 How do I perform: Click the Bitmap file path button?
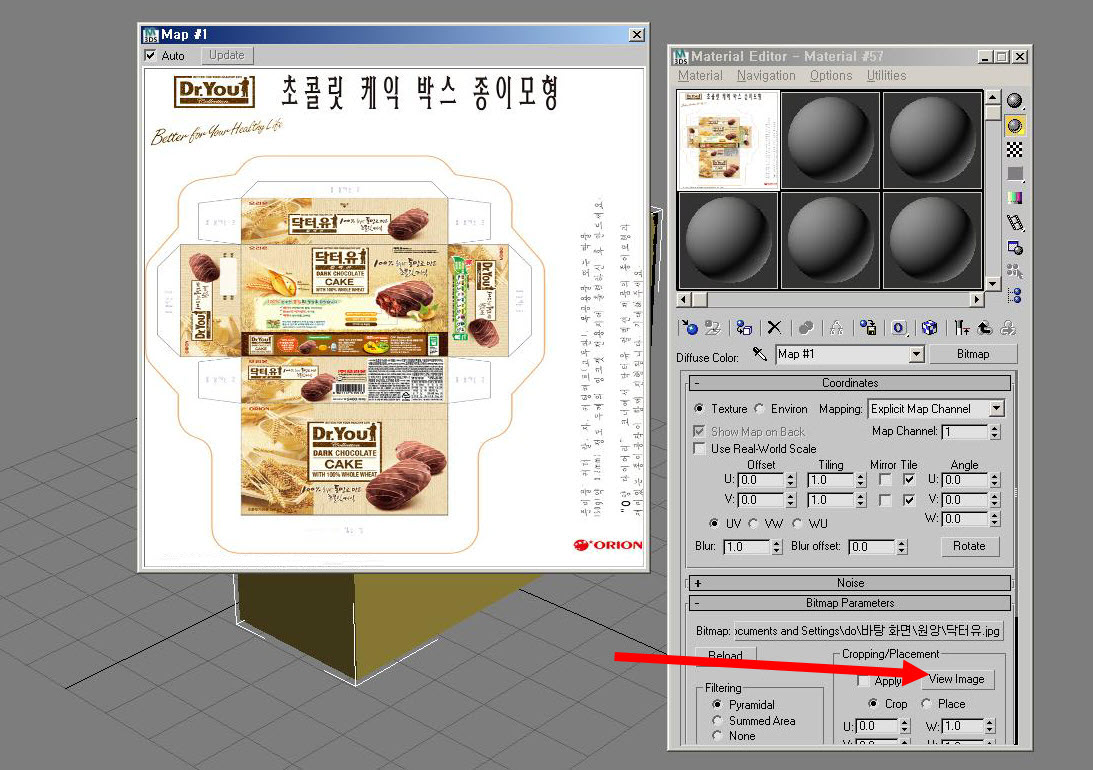[869, 631]
